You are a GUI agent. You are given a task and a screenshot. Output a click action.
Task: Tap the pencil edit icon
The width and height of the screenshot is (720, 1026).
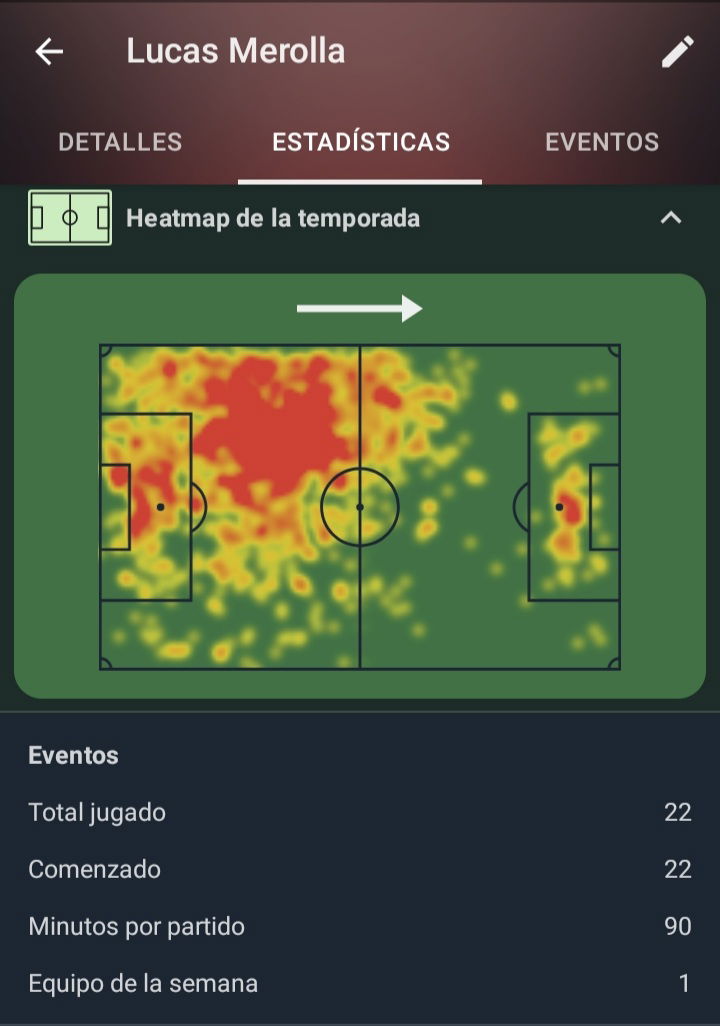tap(677, 52)
